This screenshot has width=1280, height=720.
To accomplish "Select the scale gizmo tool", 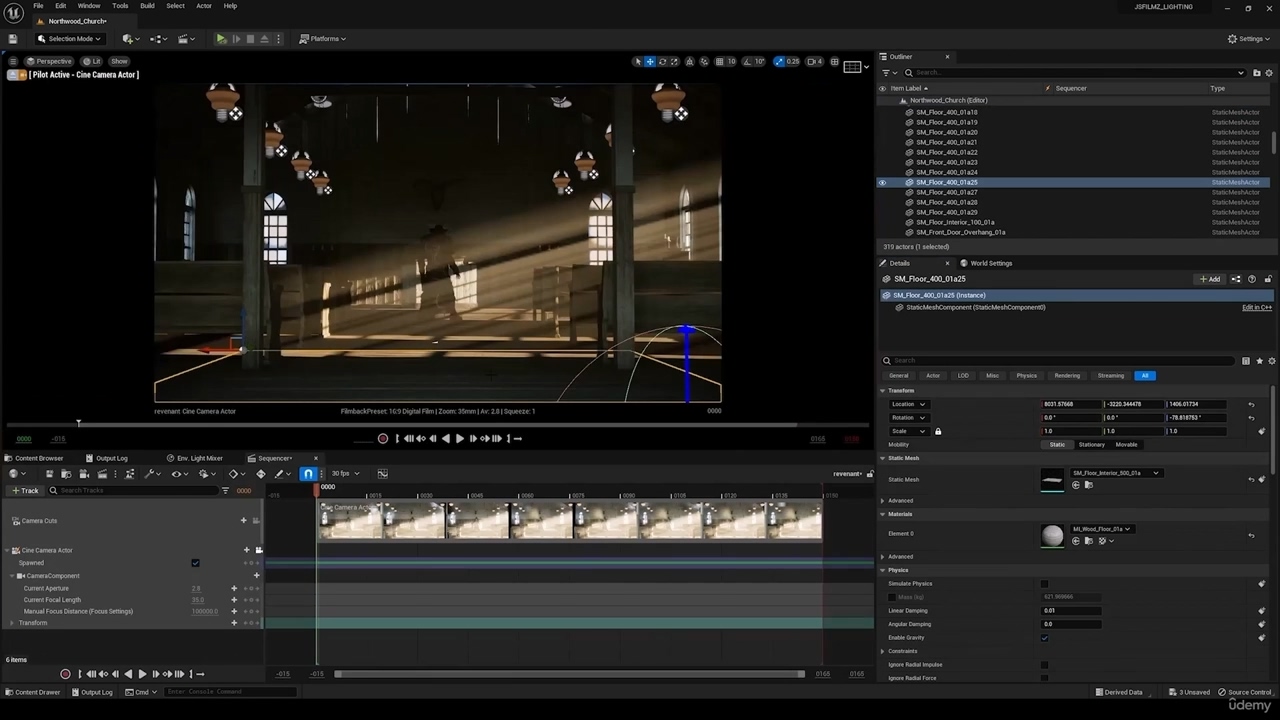I will [x=674, y=62].
